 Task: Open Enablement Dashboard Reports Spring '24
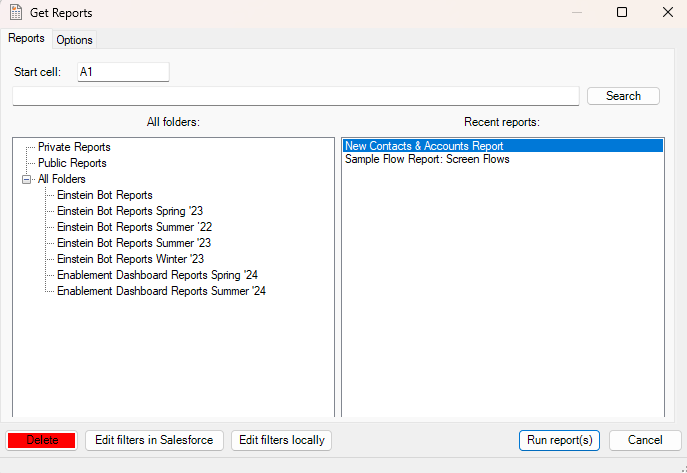157,275
